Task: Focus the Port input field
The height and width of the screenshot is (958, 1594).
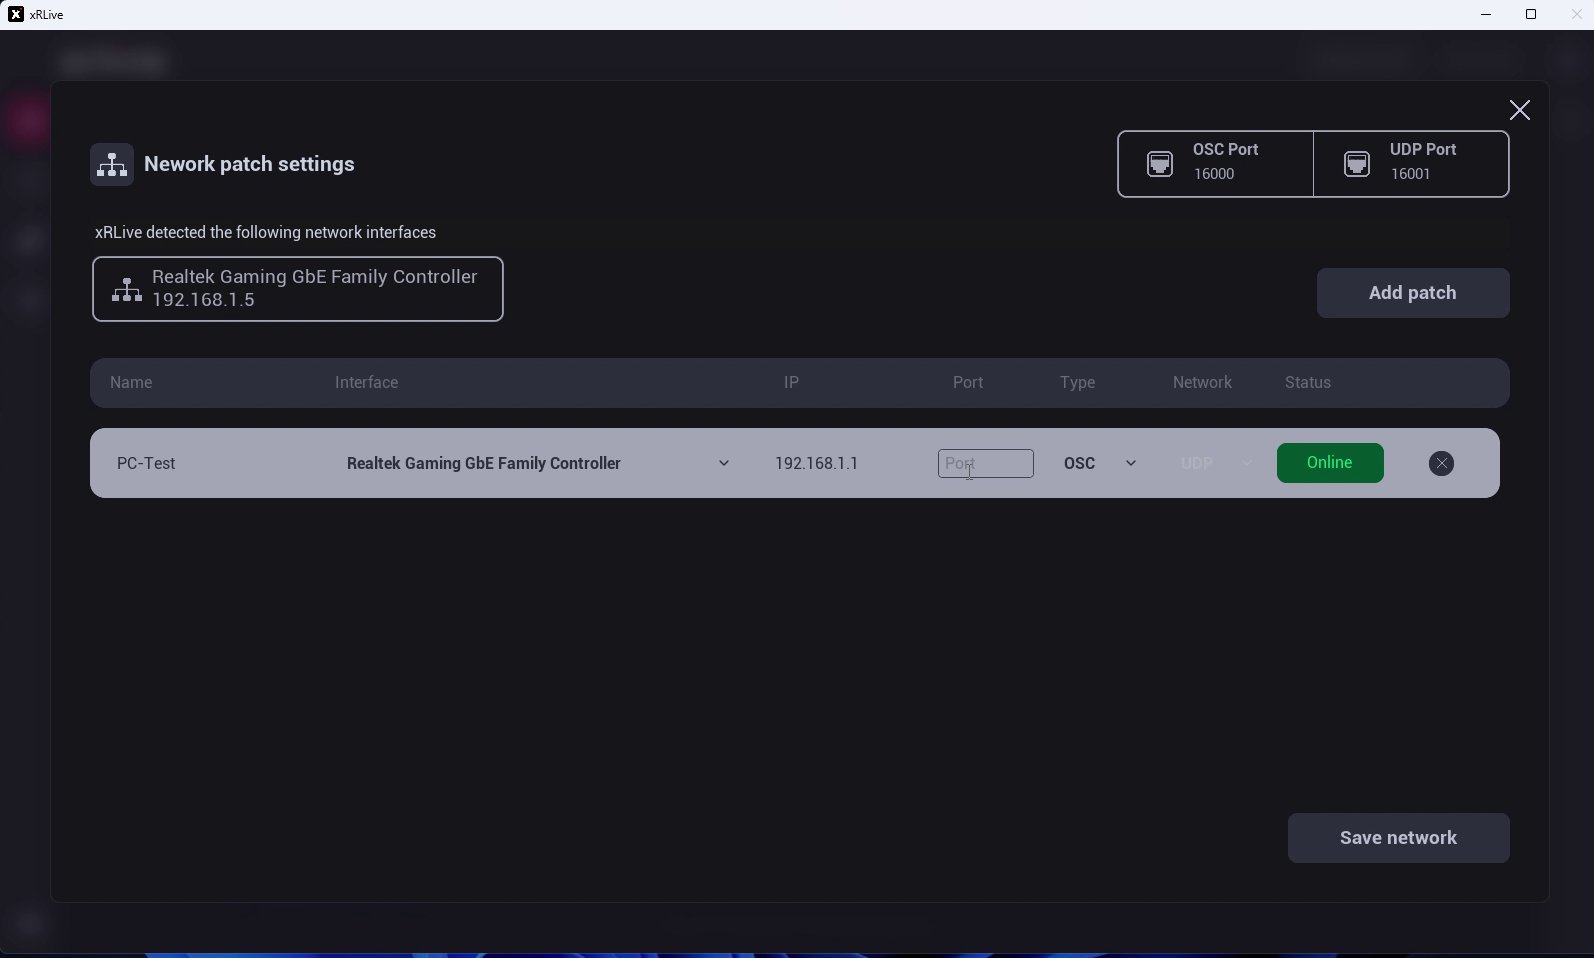Action: pyautogui.click(x=985, y=463)
